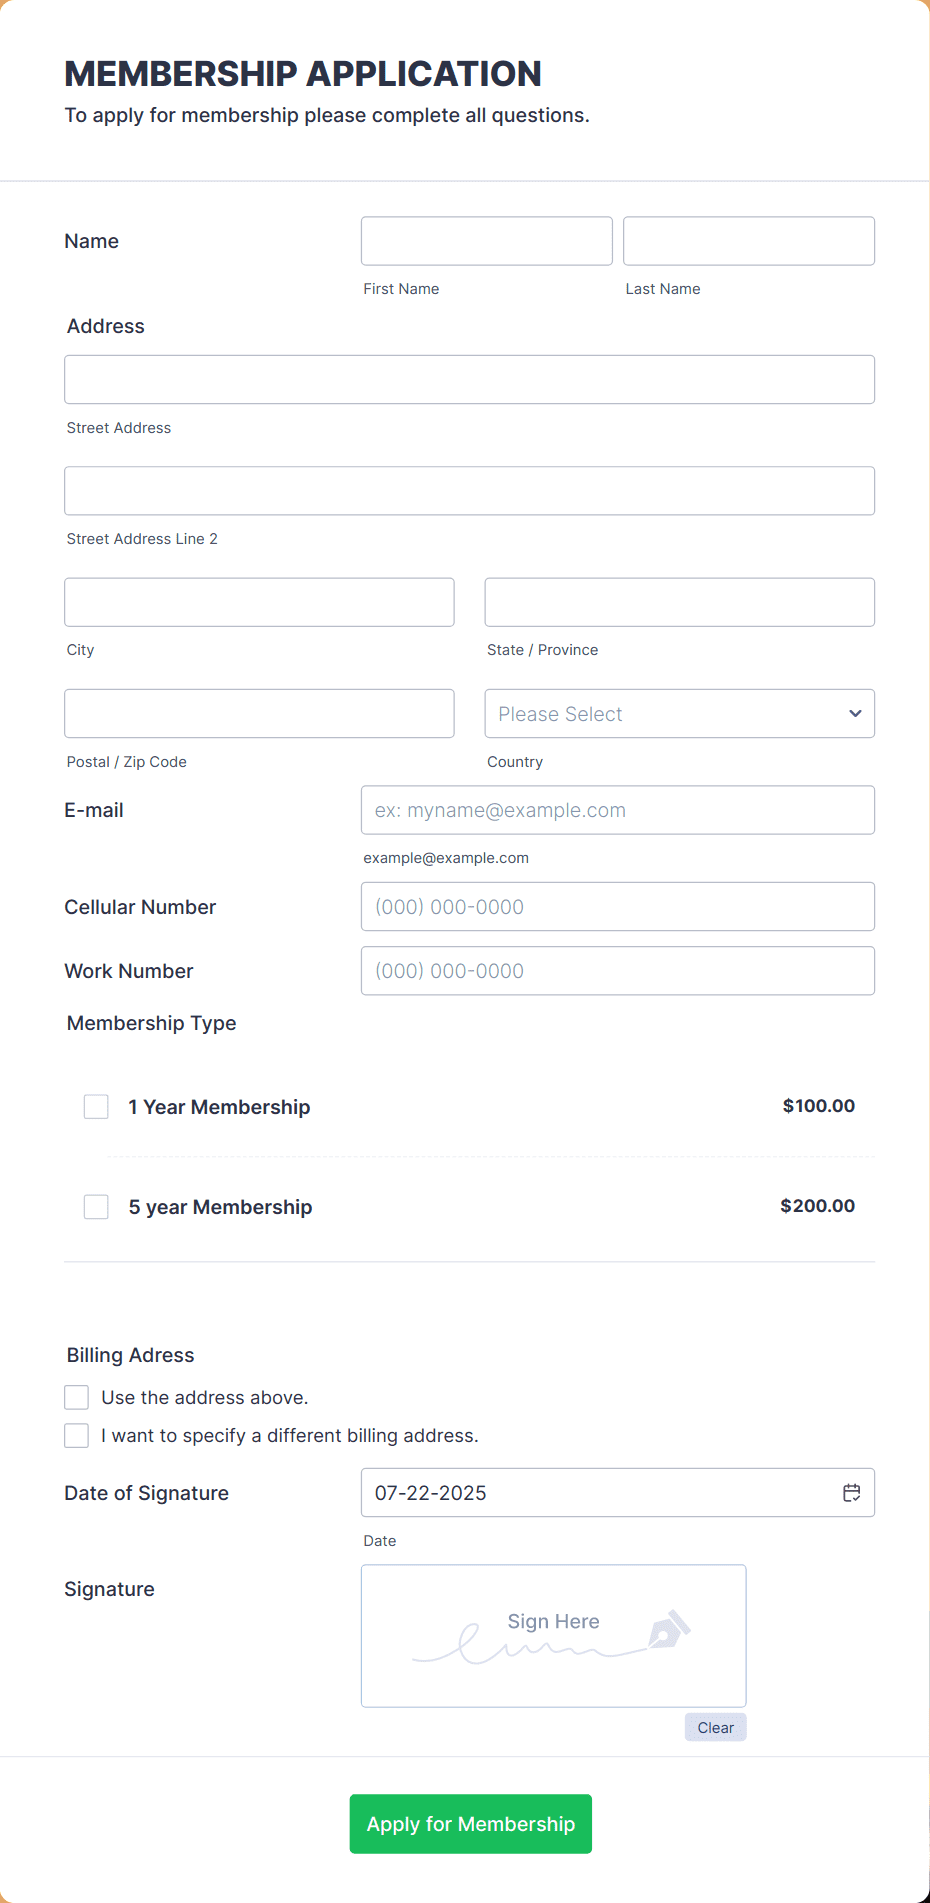Select the City input box
This screenshot has height=1903, width=930.
tap(259, 601)
